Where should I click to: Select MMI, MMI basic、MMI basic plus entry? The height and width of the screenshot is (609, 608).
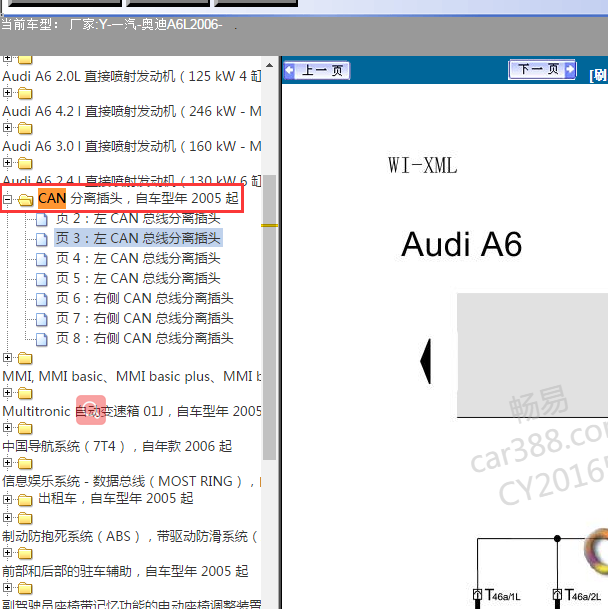coord(131,376)
